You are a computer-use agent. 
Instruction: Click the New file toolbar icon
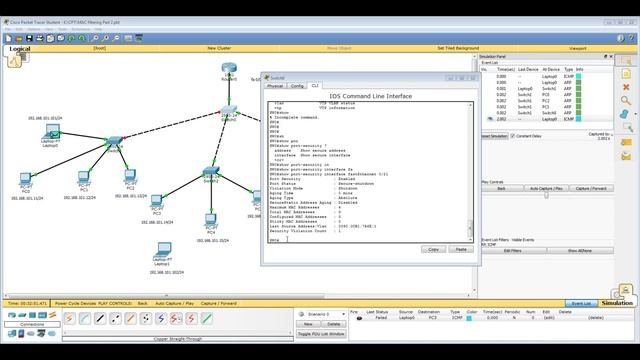8,38
